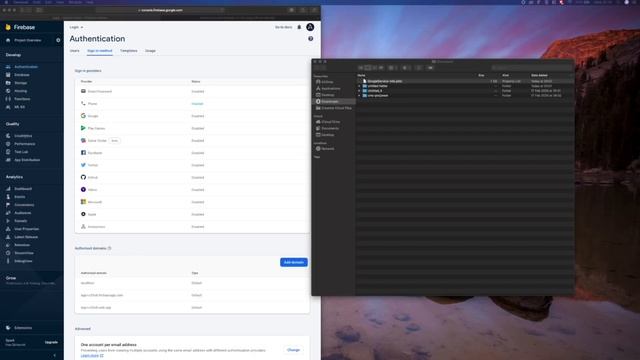Click Database sidebar icon
The width and height of the screenshot is (640, 360).
tap(8, 75)
